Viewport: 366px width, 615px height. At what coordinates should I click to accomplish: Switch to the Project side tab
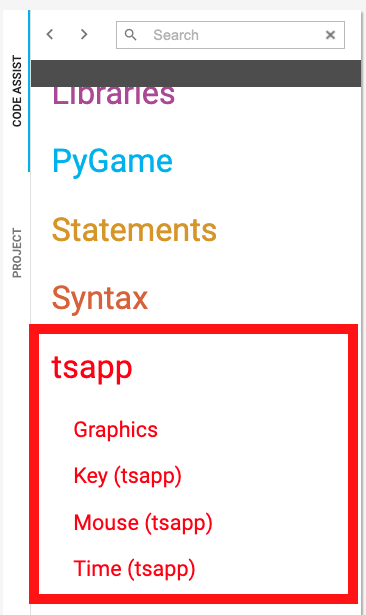pos(17,253)
